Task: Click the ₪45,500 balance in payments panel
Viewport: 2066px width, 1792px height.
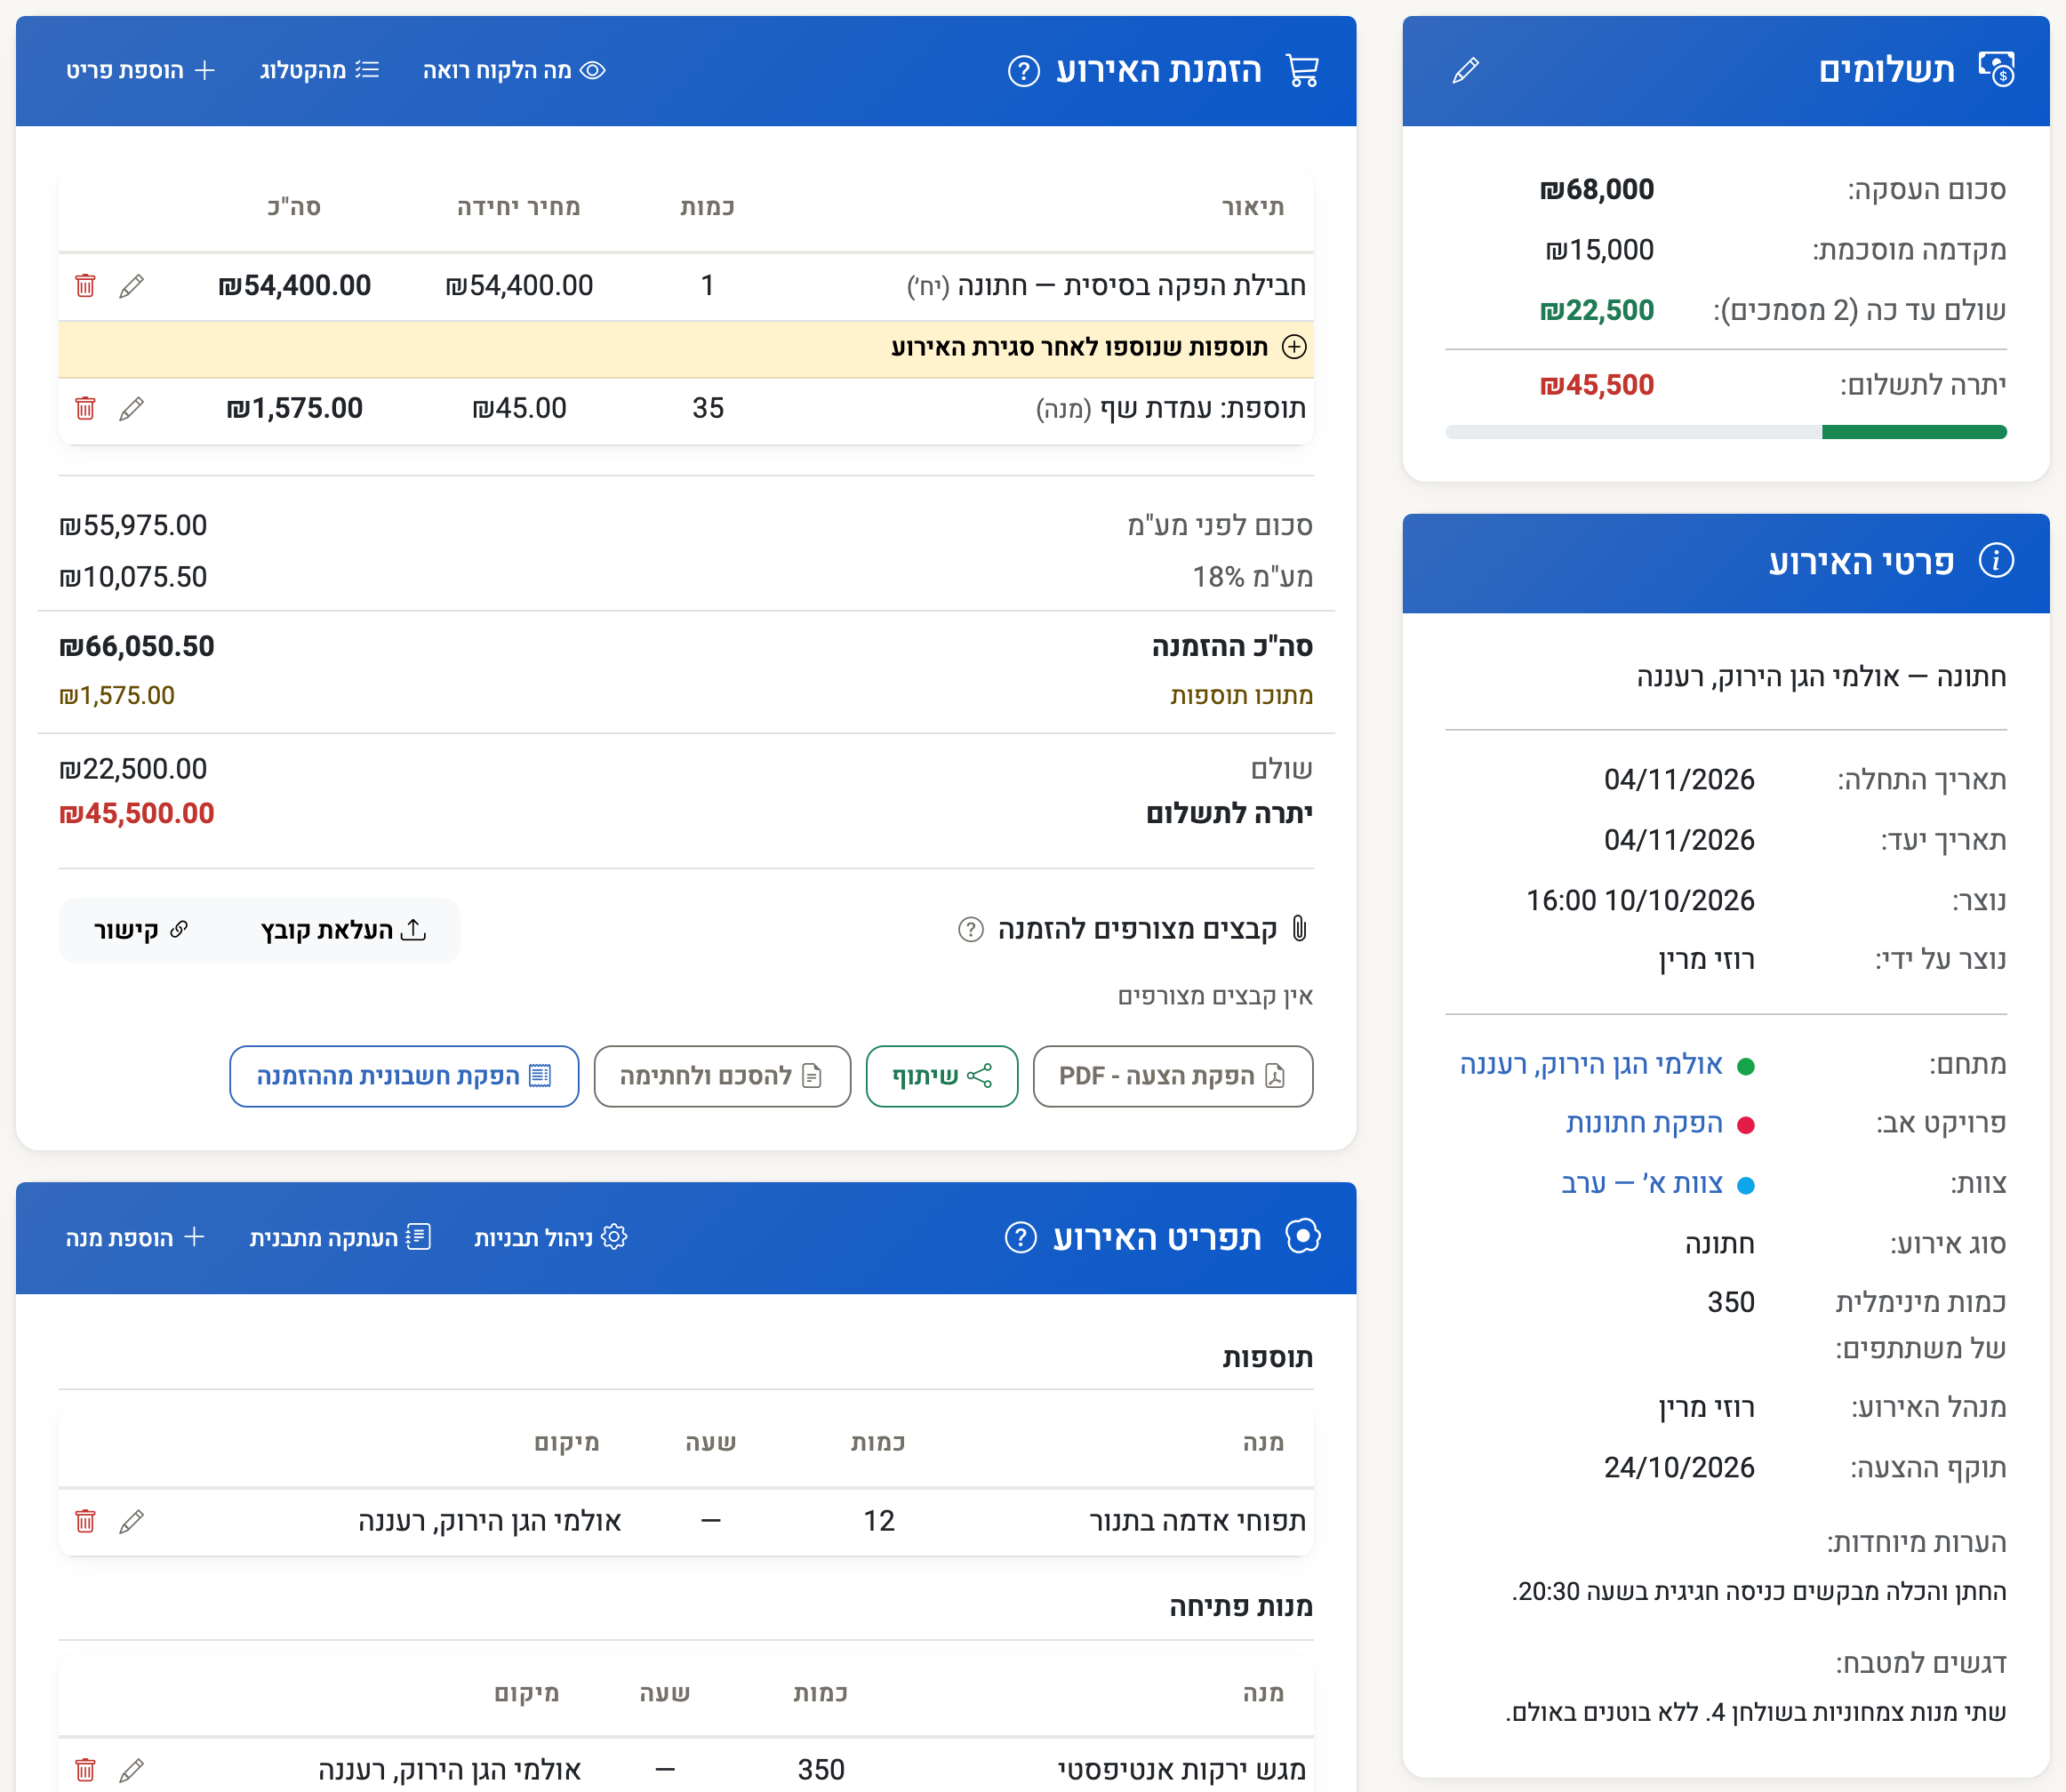Action: [1596, 385]
